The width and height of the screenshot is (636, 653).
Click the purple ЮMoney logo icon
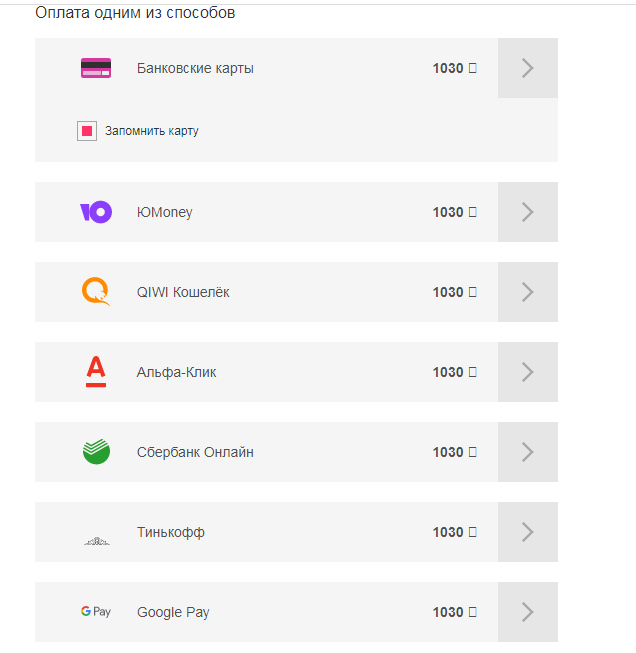96,212
